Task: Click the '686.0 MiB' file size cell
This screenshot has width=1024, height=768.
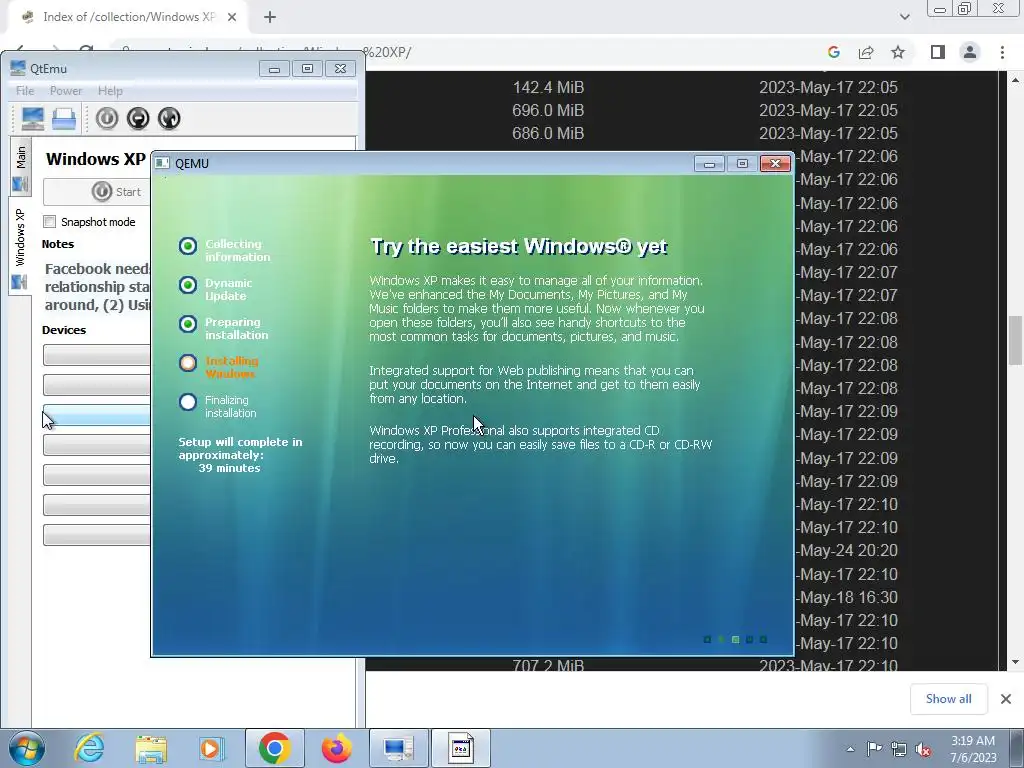Action: coord(548,133)
